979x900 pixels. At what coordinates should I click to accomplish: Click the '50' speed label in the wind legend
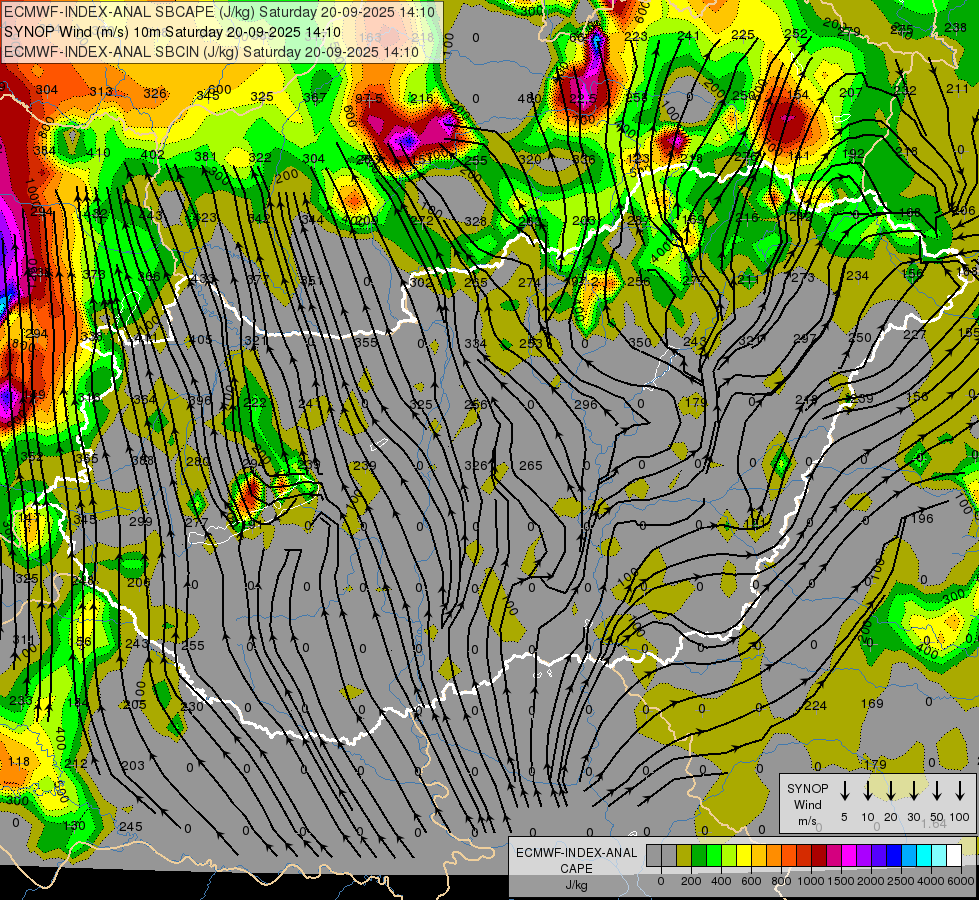(x=937, y=817)
